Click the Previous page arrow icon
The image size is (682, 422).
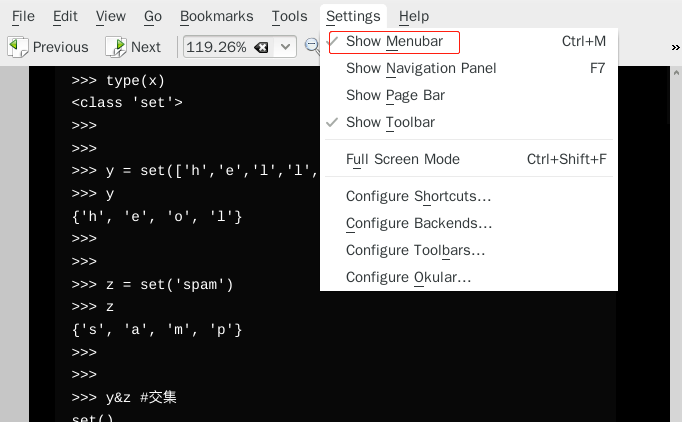(17, 47)
